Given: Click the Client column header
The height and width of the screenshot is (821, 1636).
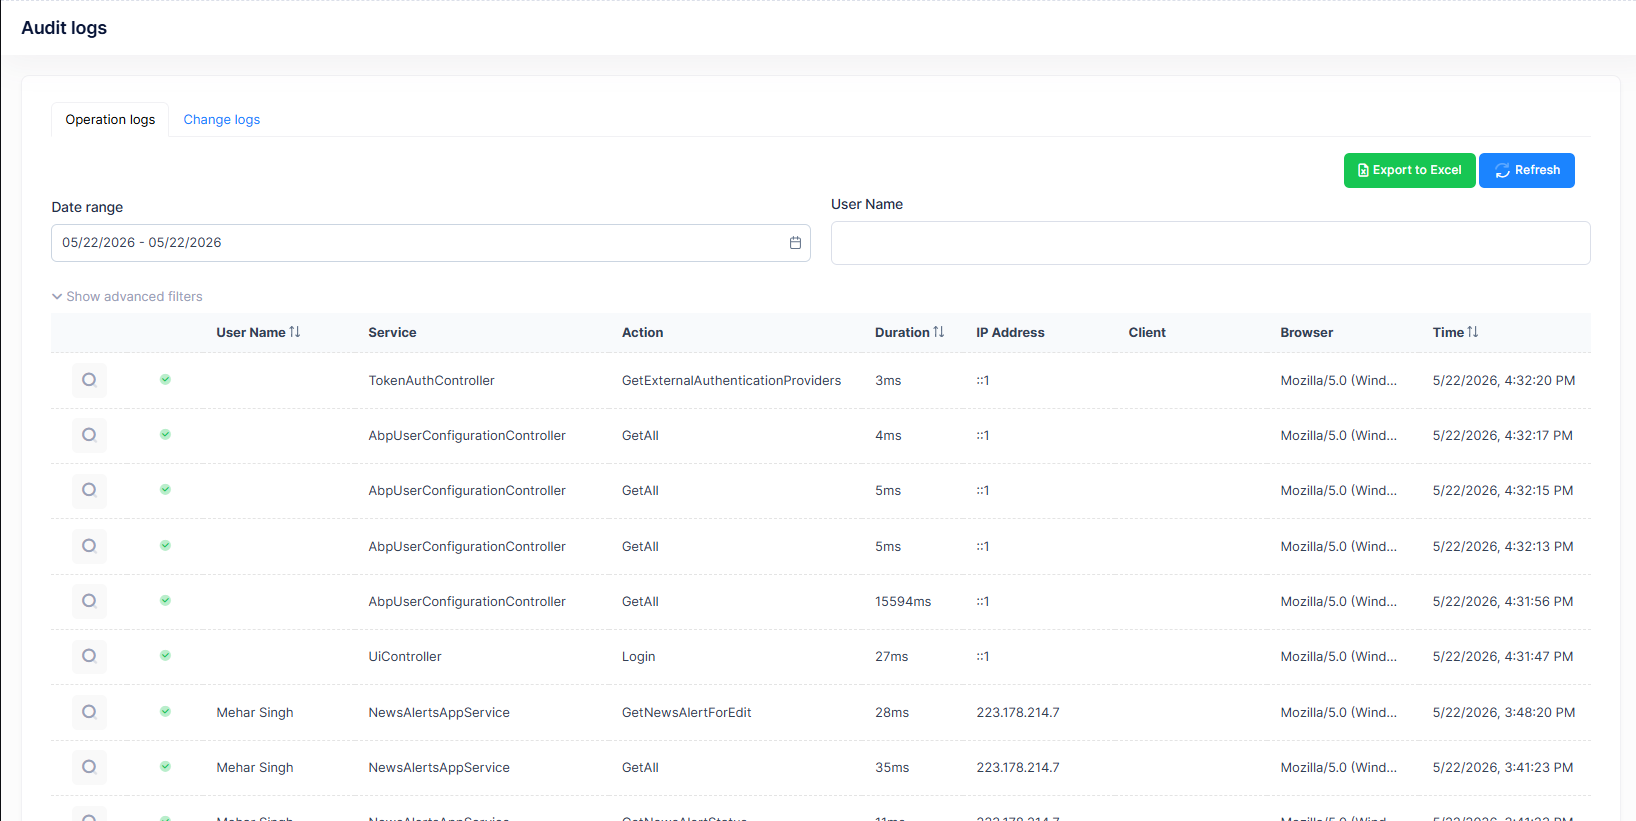Looking at the screenshot, I should pos(1147,333).
